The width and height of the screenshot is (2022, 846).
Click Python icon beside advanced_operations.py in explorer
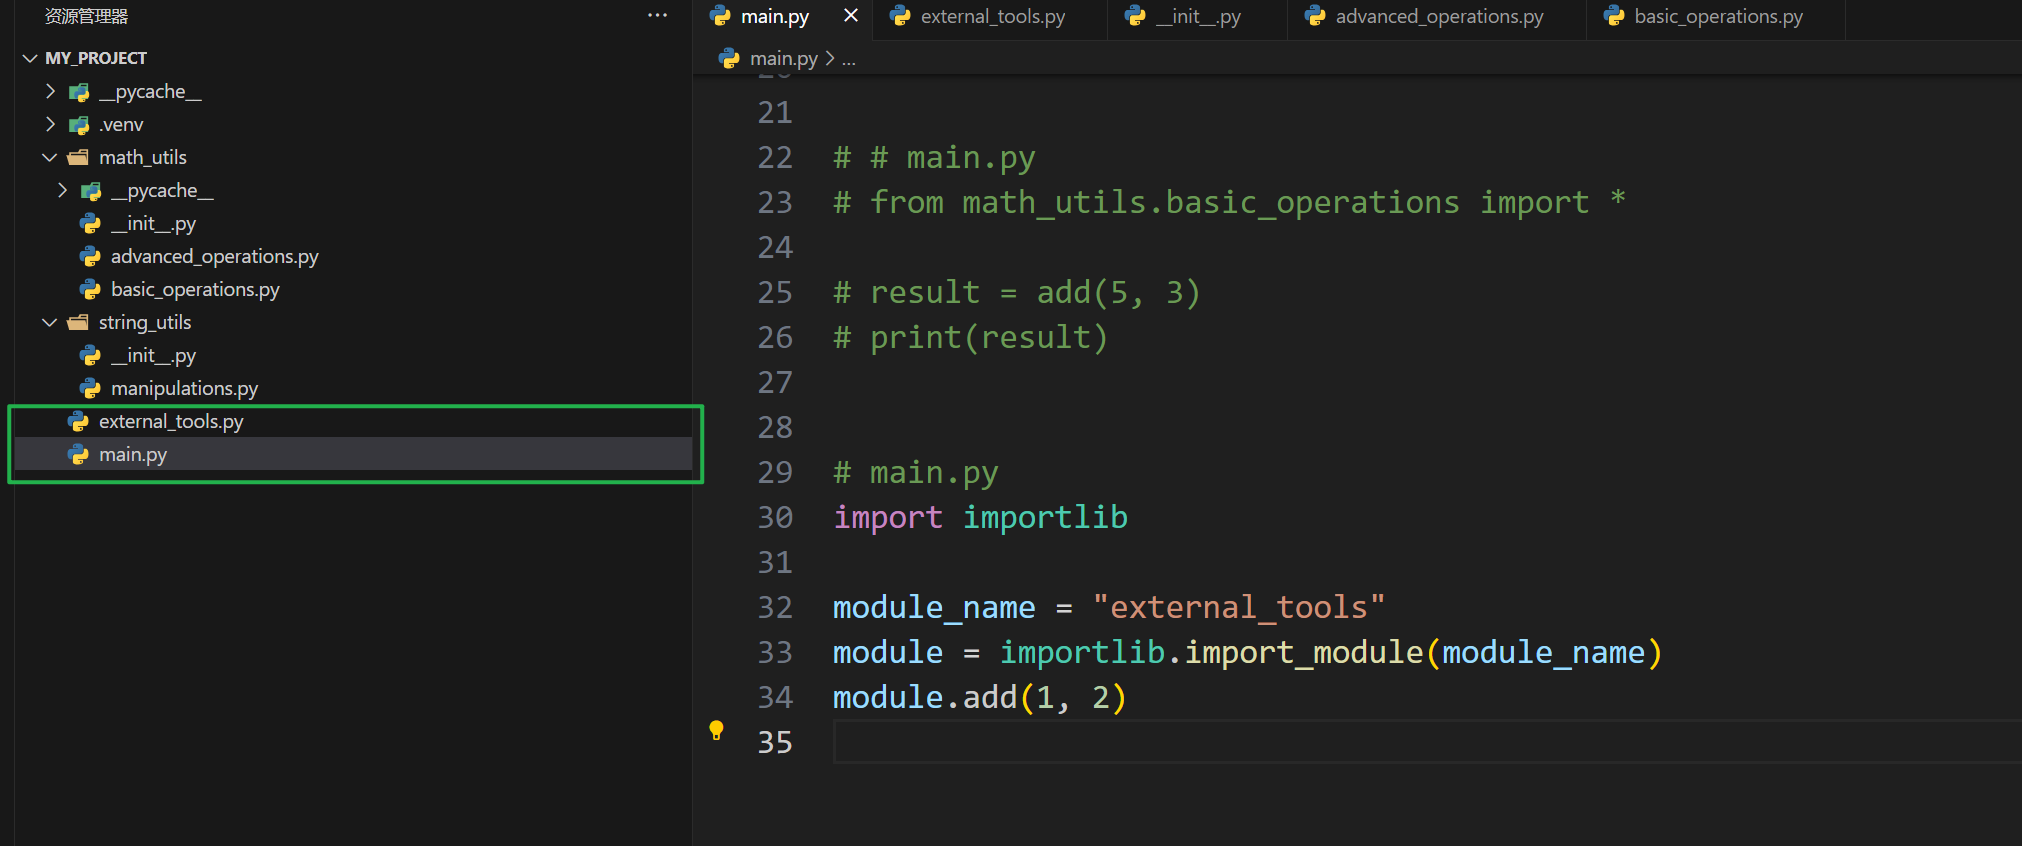point(90,256)
